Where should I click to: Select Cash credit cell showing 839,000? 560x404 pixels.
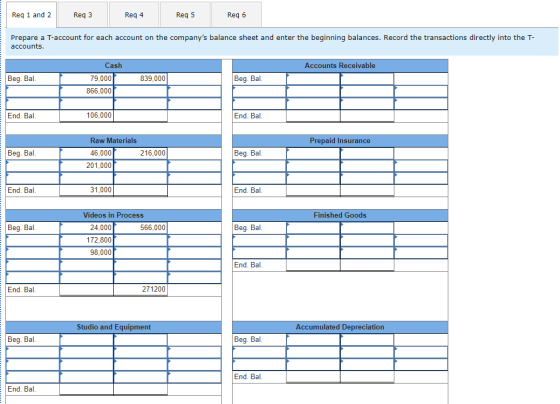140,79
